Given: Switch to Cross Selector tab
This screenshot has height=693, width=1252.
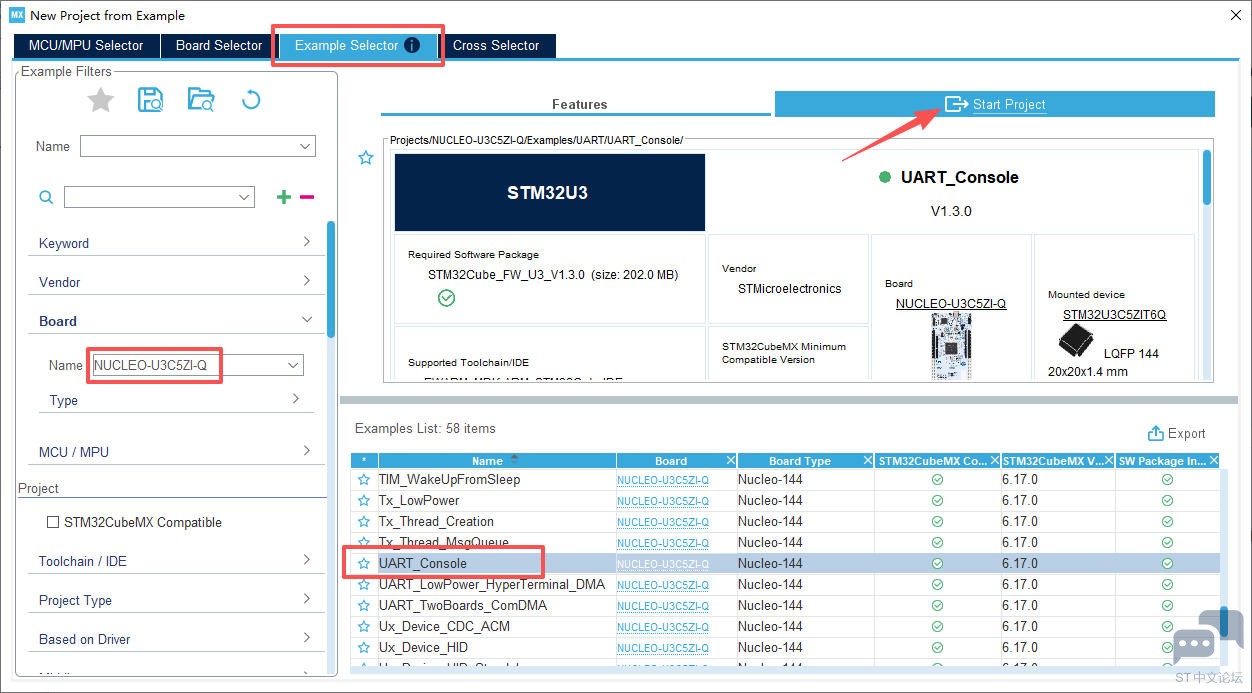Looking at the screenshot, I should coord(496,45).
